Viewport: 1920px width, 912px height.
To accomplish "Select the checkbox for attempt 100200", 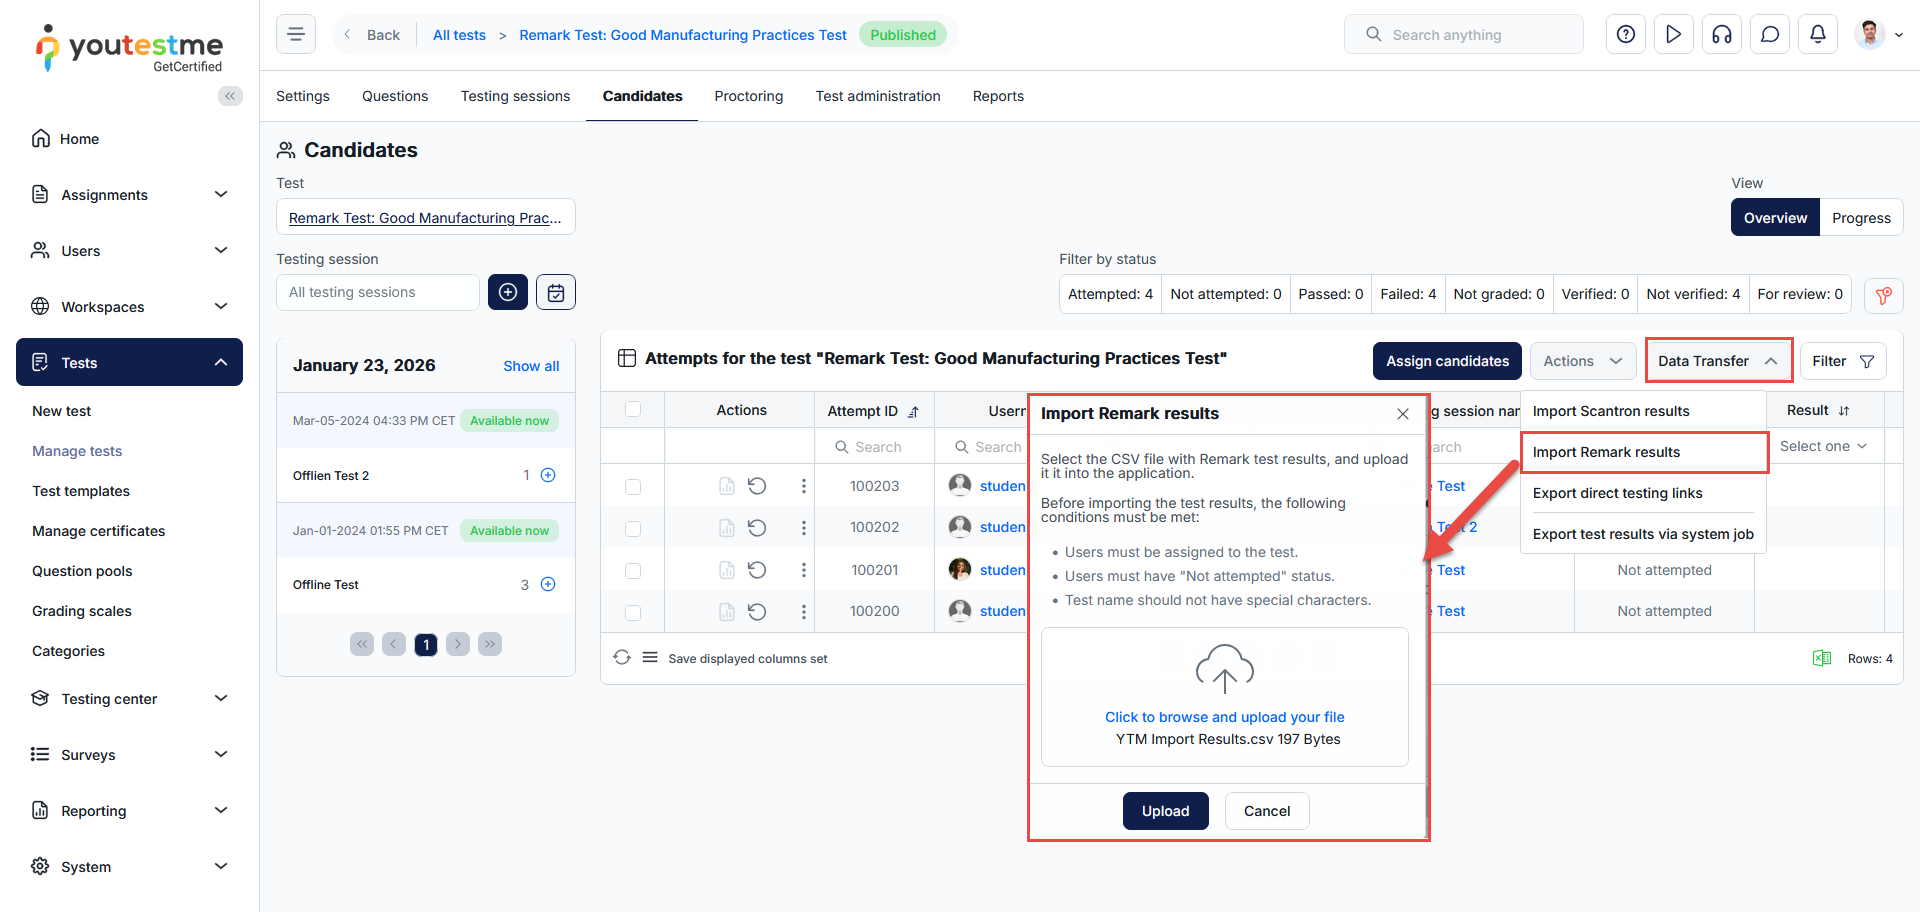I will 633,612.
